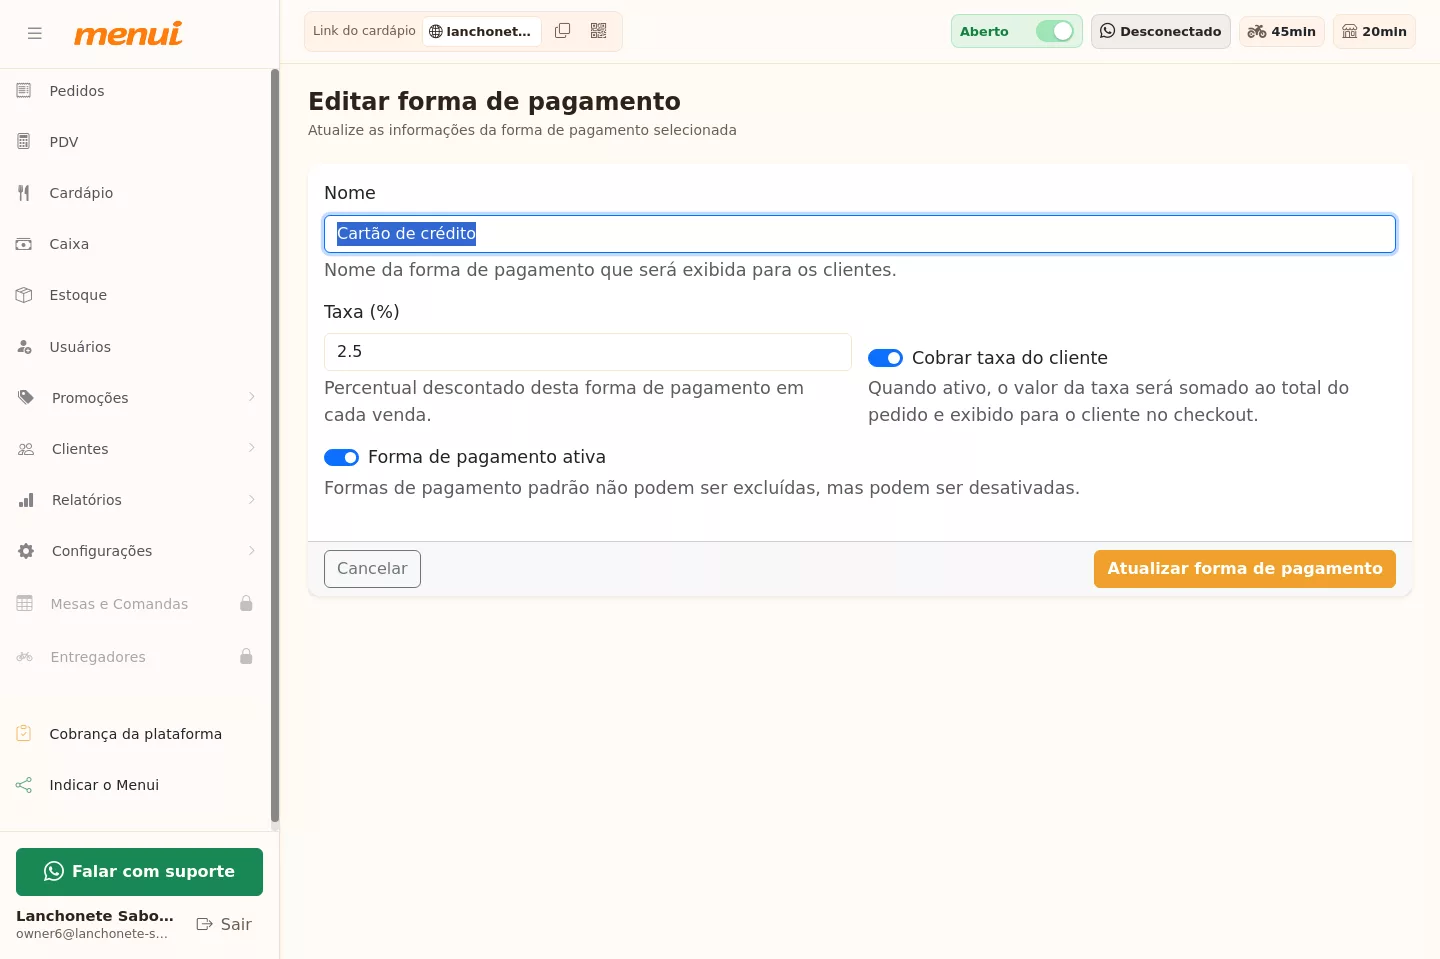
Task: Click the store pickup time icon
Action: [x=1350, y=32]
